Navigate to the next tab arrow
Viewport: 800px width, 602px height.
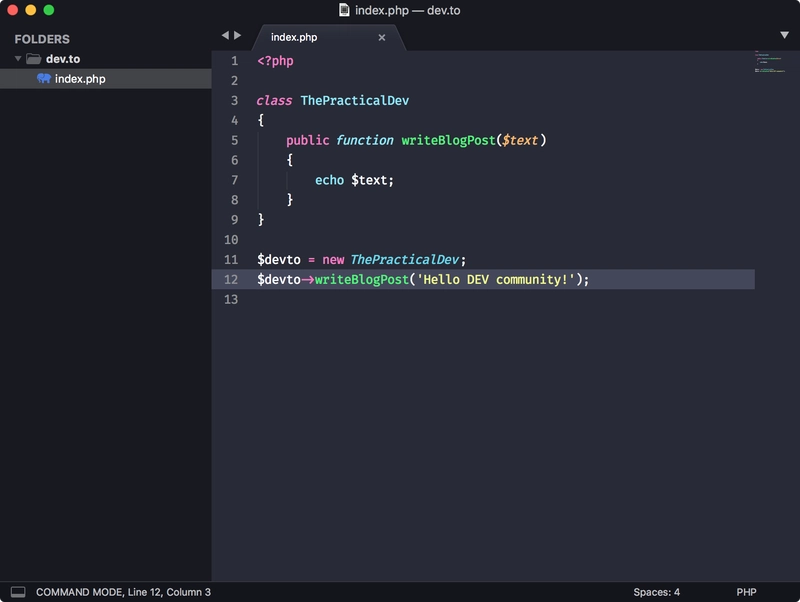(x=238, y=35)
